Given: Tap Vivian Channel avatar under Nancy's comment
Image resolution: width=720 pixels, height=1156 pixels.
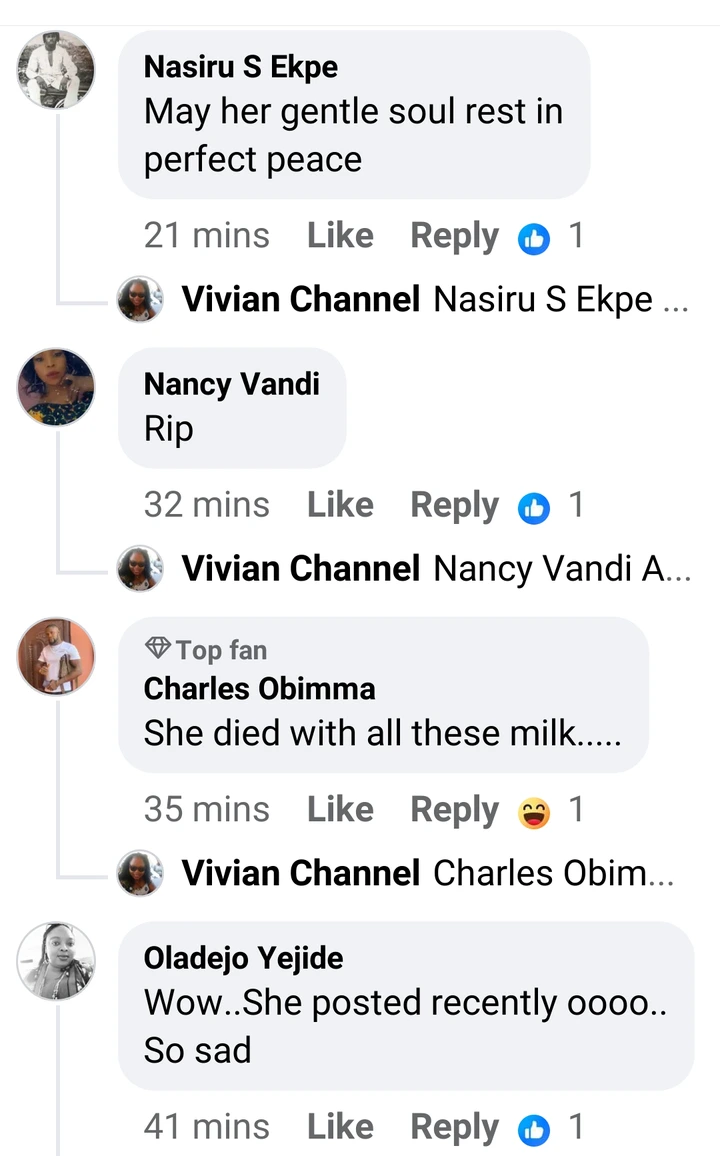Looking at the screenshot, I should click(140, 569).
